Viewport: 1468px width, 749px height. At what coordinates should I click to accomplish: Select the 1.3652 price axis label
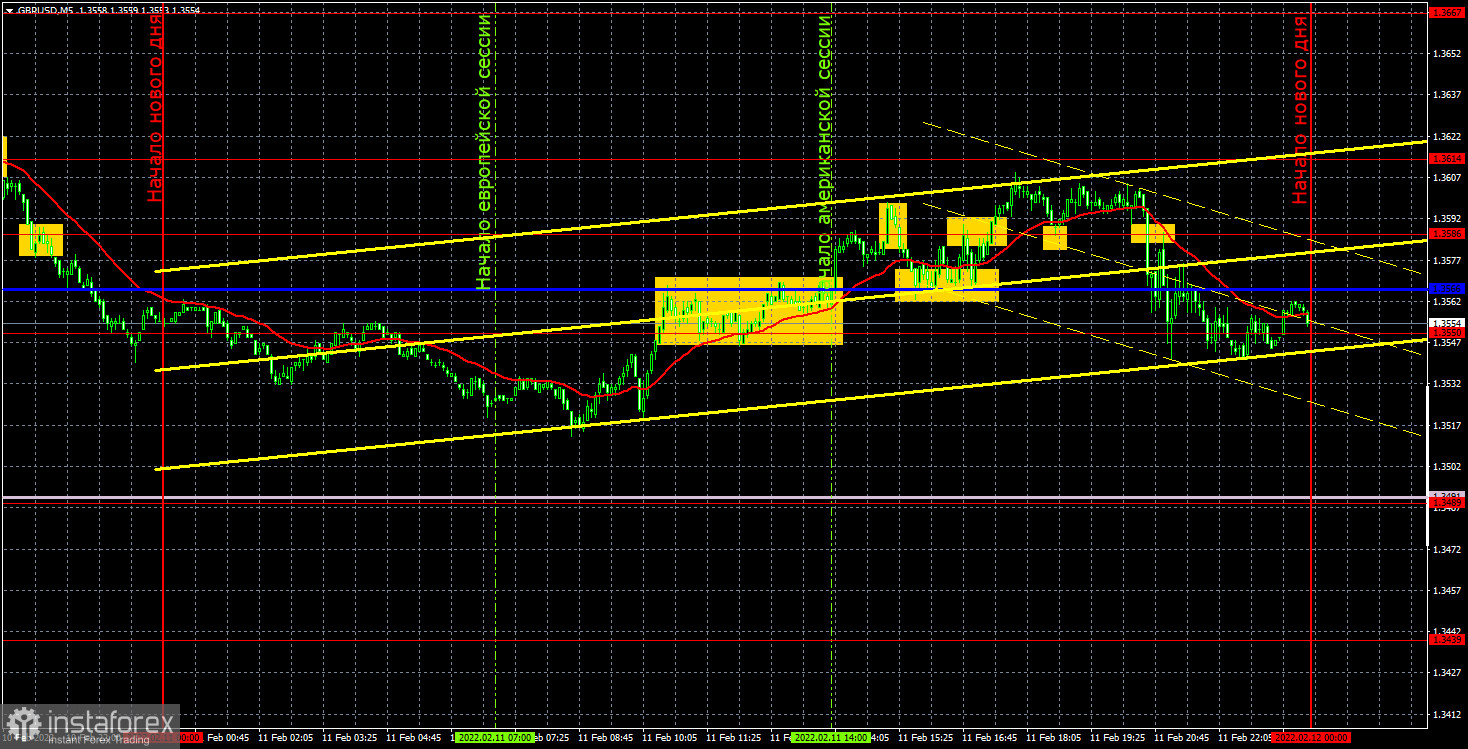pyautogui.click(x=1447, y=53)
